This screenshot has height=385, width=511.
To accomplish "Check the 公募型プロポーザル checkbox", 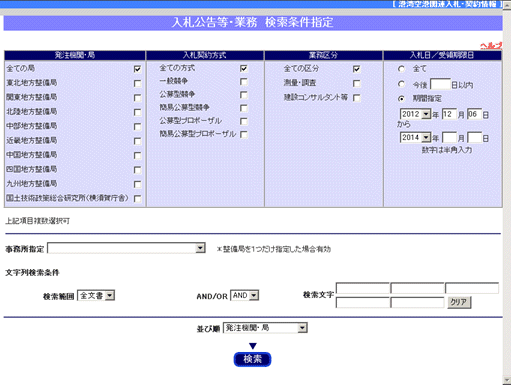I will tap(244, 121).
